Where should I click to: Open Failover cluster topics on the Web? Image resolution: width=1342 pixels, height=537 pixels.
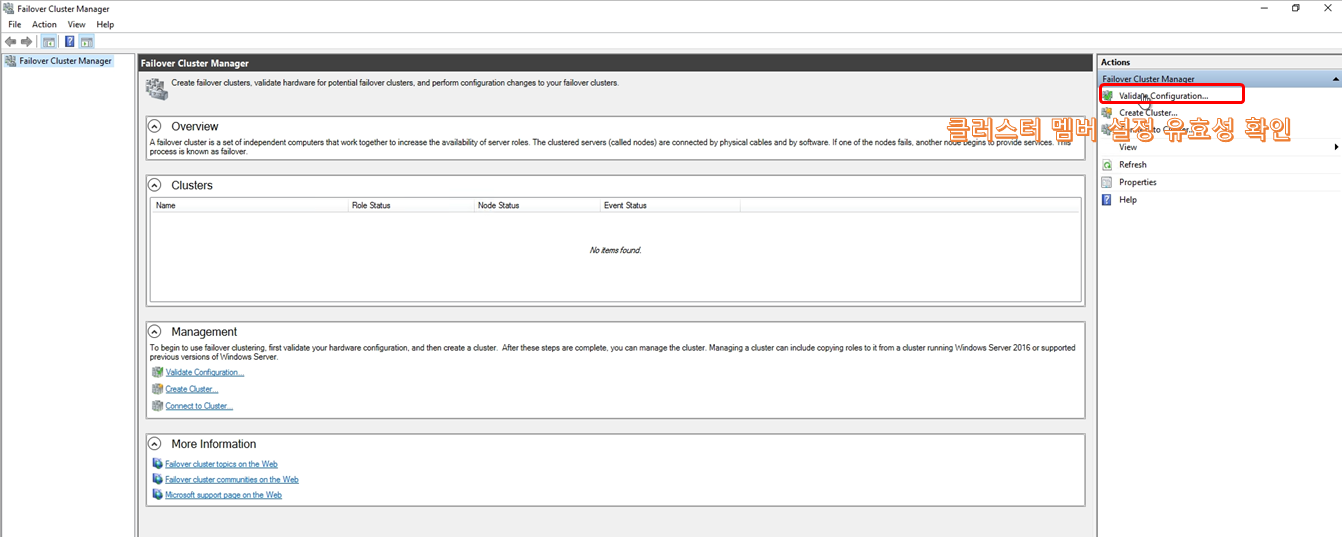click(x=221, y=464)
